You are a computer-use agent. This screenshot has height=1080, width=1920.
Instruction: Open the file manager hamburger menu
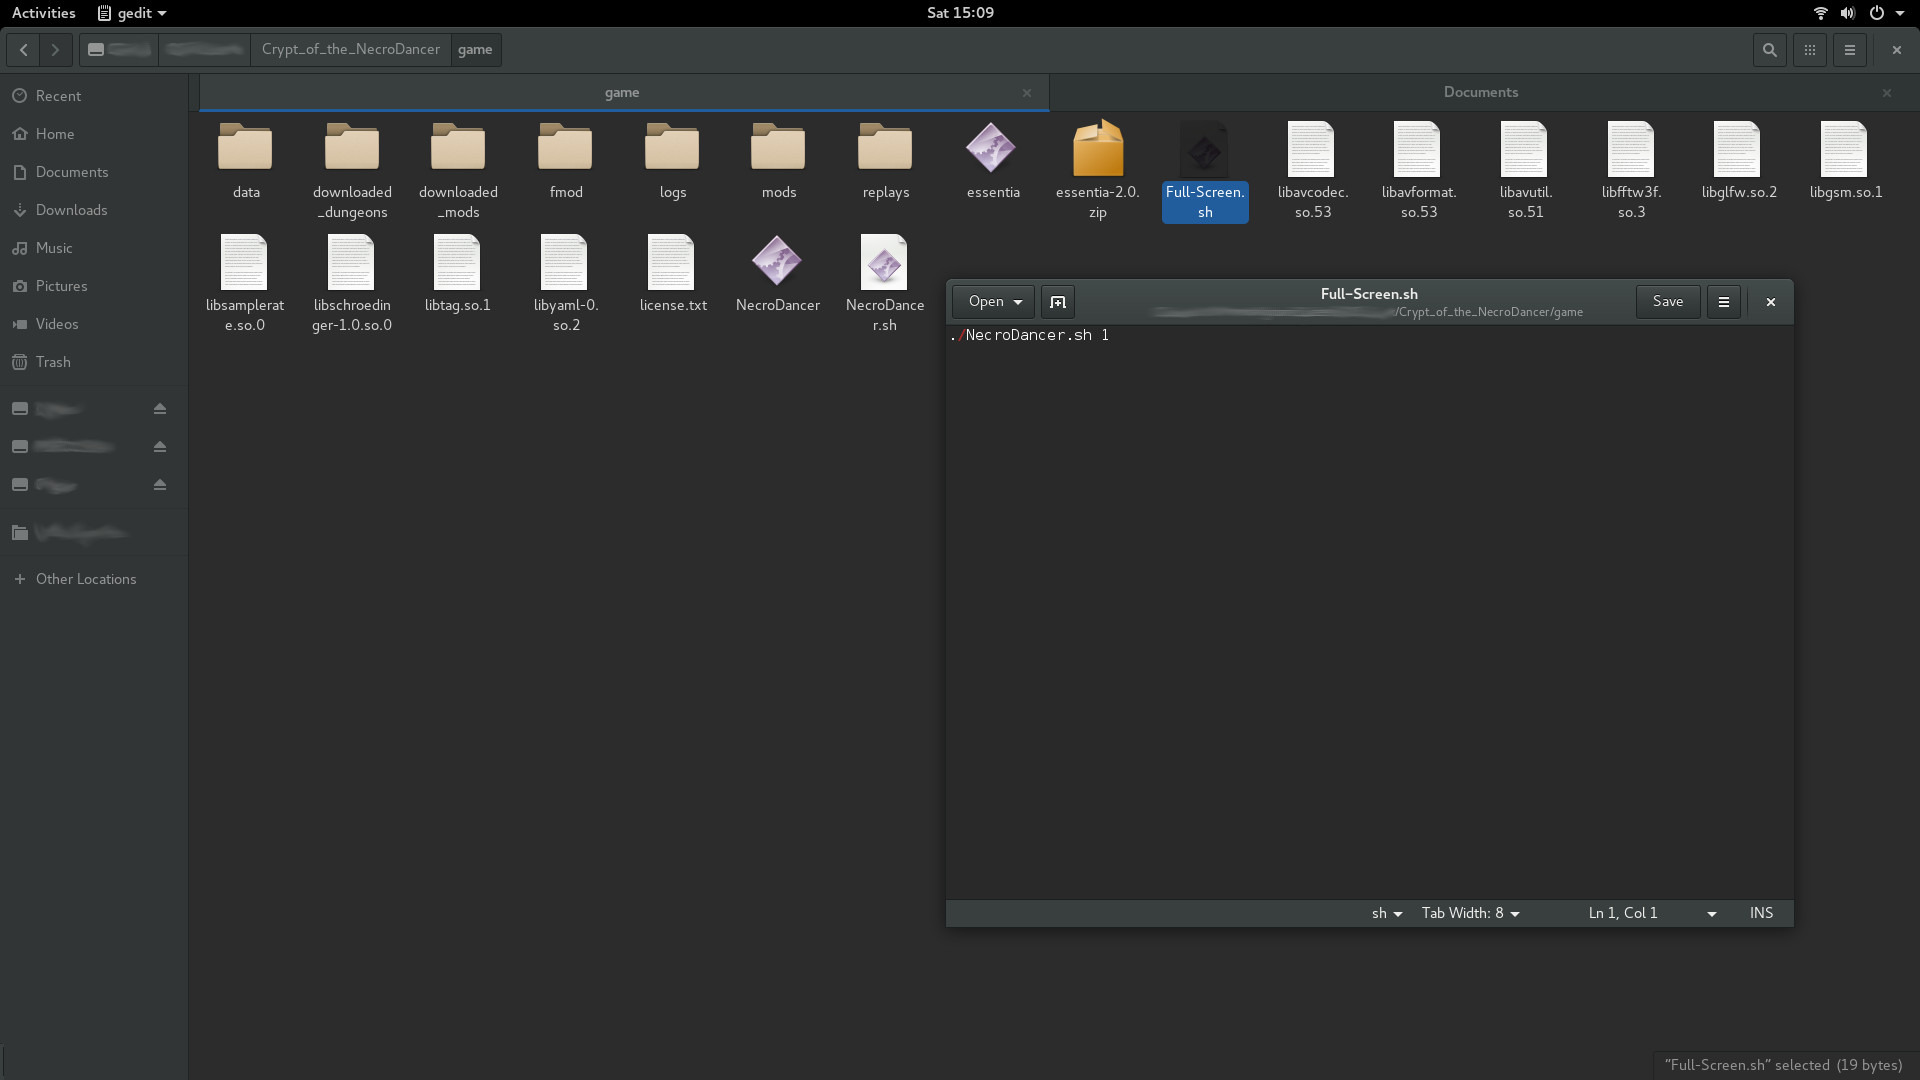tap(1850, 50)
